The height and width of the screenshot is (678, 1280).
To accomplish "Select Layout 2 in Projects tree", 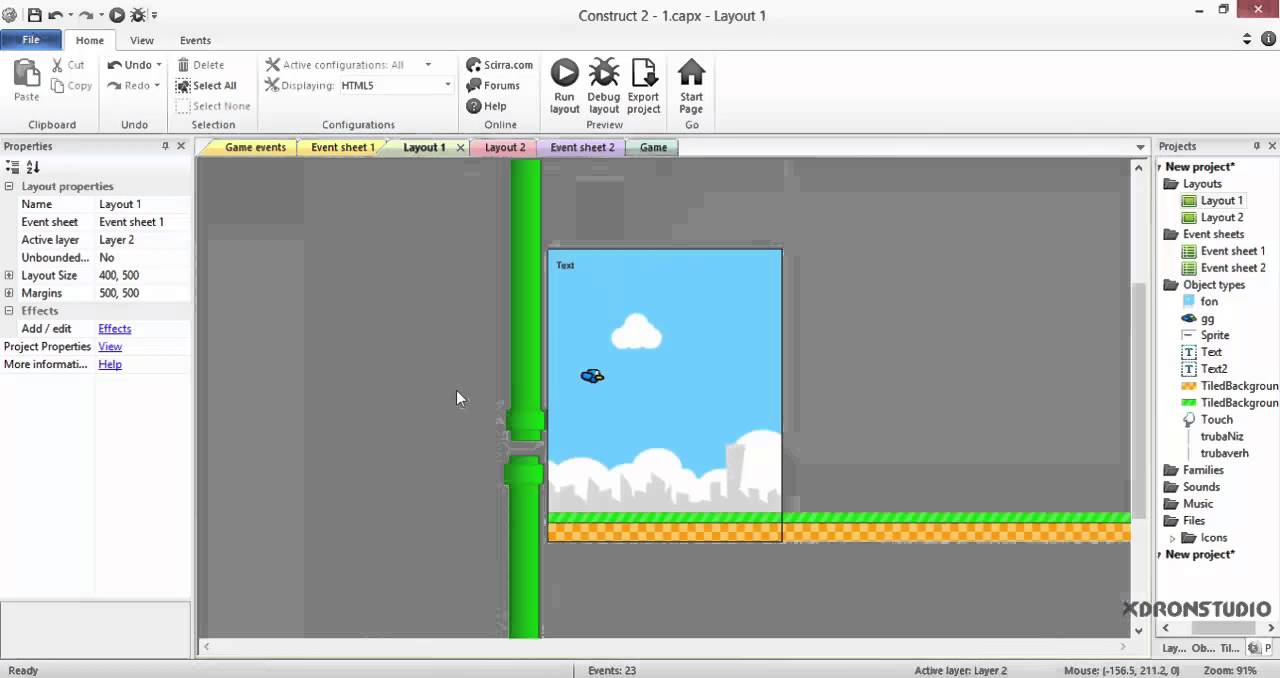I will 1213,217.
